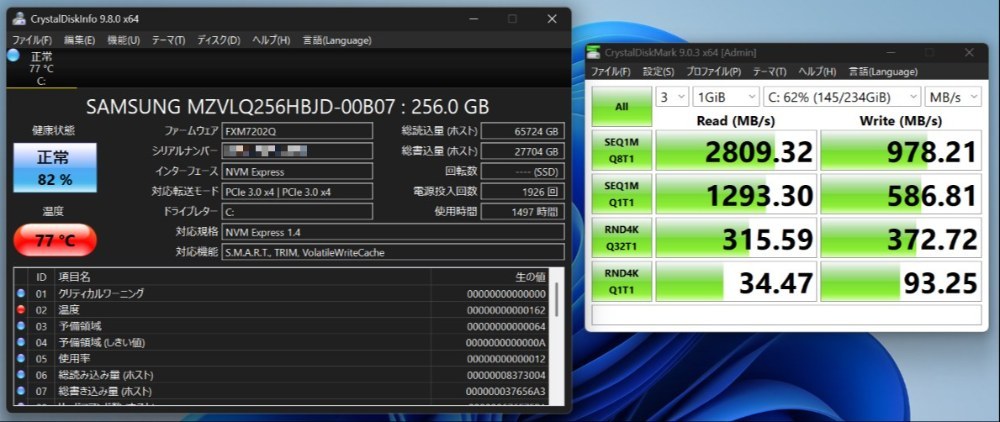The height and width of the screenshot is (422, 1000).
Task: Open 設定(S) menu in CrystalDiskMark
Action: click(x=658, y=71)
